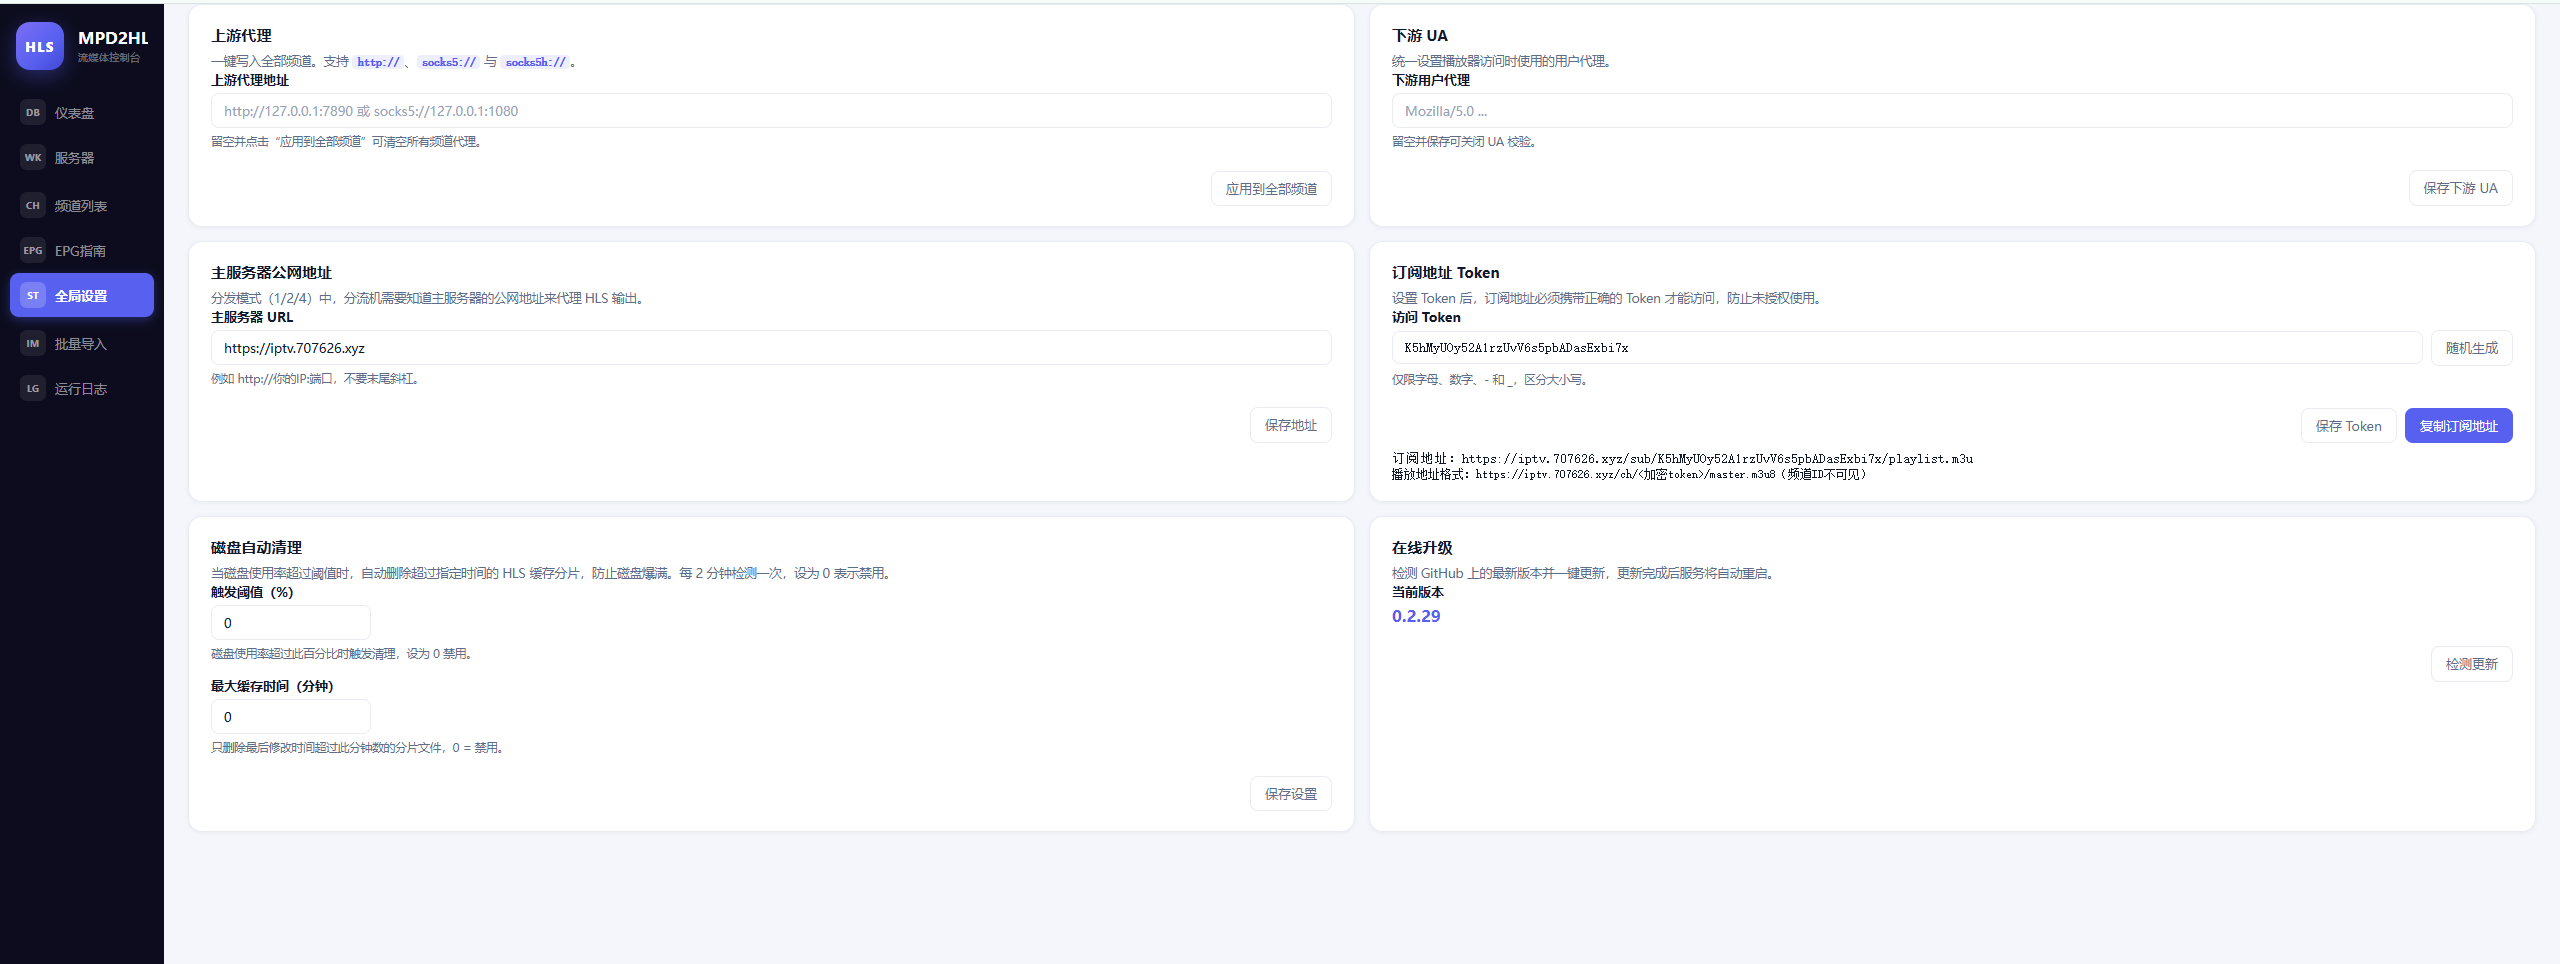Open the EPG指南 page

pyautogui.click(x=82, y=251)
